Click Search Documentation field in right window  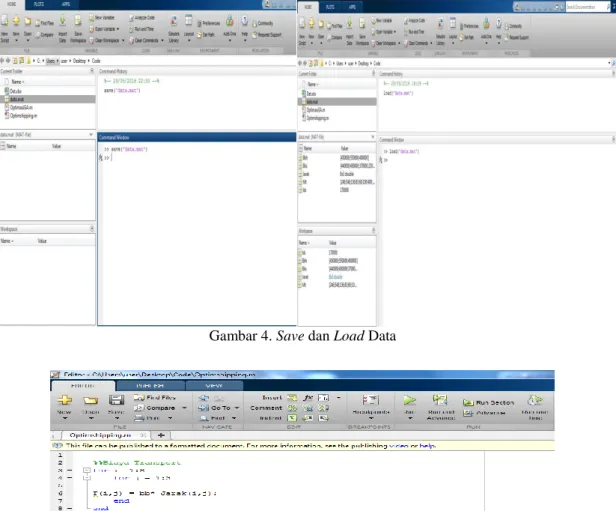click(x=588, y=7)
